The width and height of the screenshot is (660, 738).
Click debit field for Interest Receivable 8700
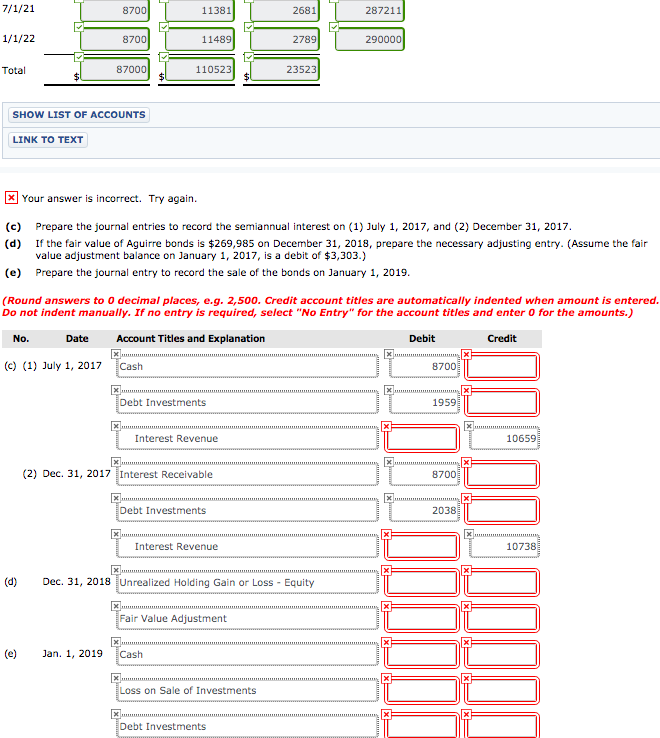(x=424, y=474)
